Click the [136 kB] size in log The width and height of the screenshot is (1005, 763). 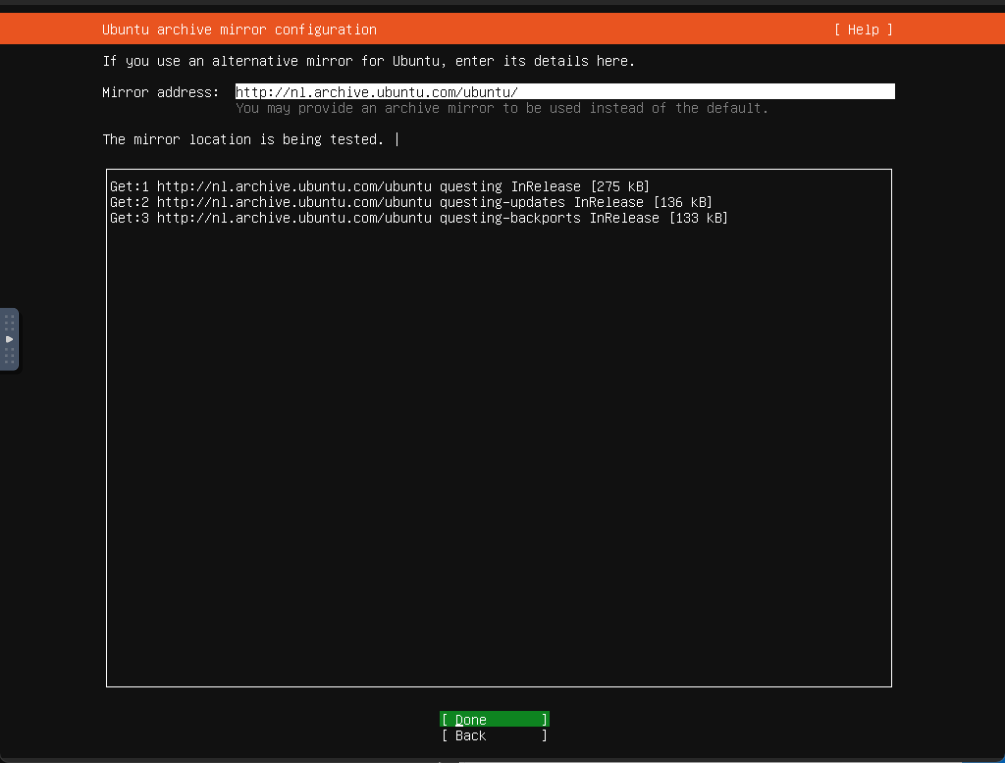(x=682, y=203)
